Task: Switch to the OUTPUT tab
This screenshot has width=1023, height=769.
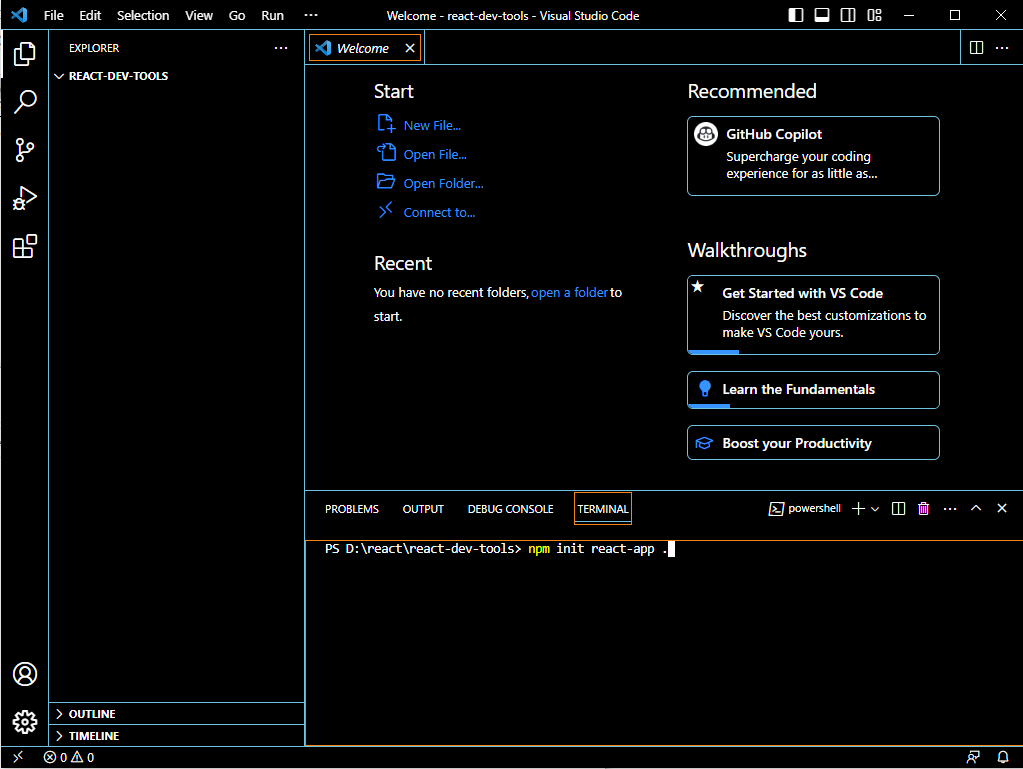Action: click(423, 509)
